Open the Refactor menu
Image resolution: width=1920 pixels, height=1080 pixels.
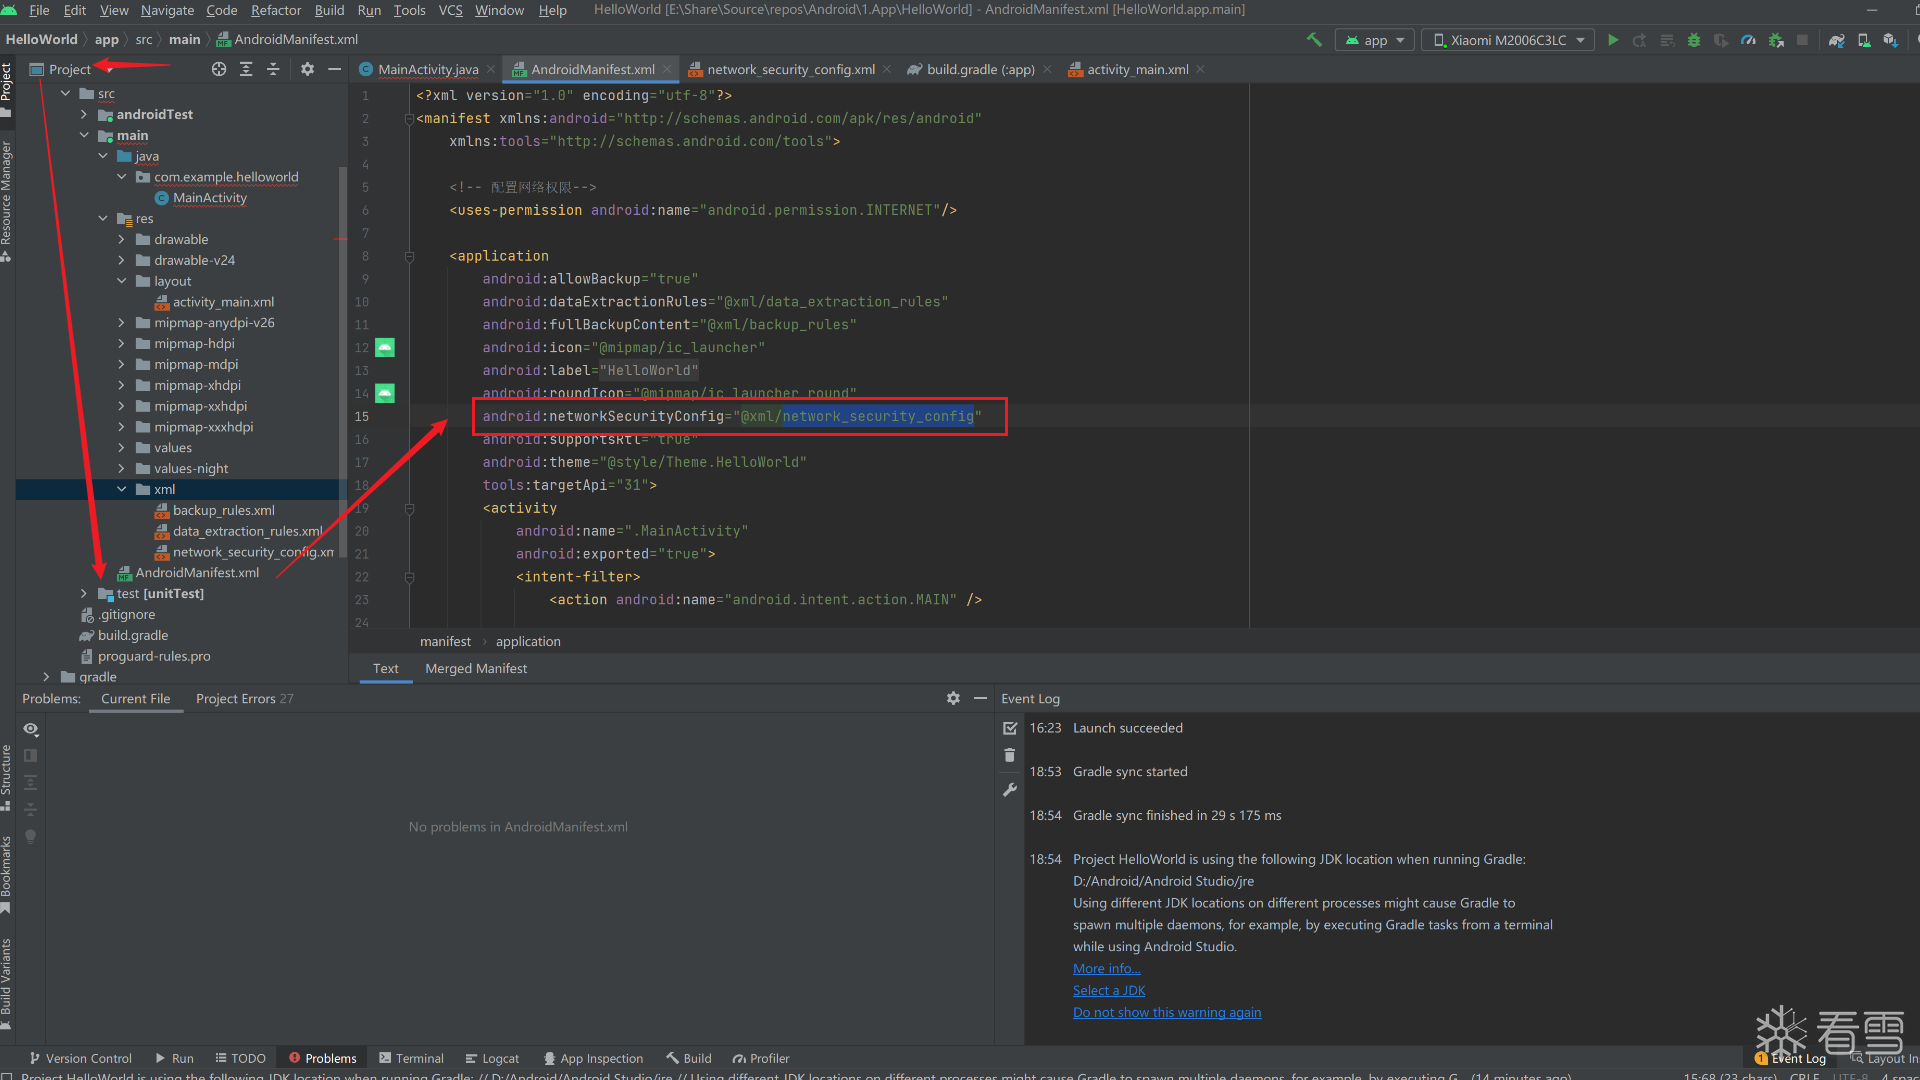coord(275,10)
